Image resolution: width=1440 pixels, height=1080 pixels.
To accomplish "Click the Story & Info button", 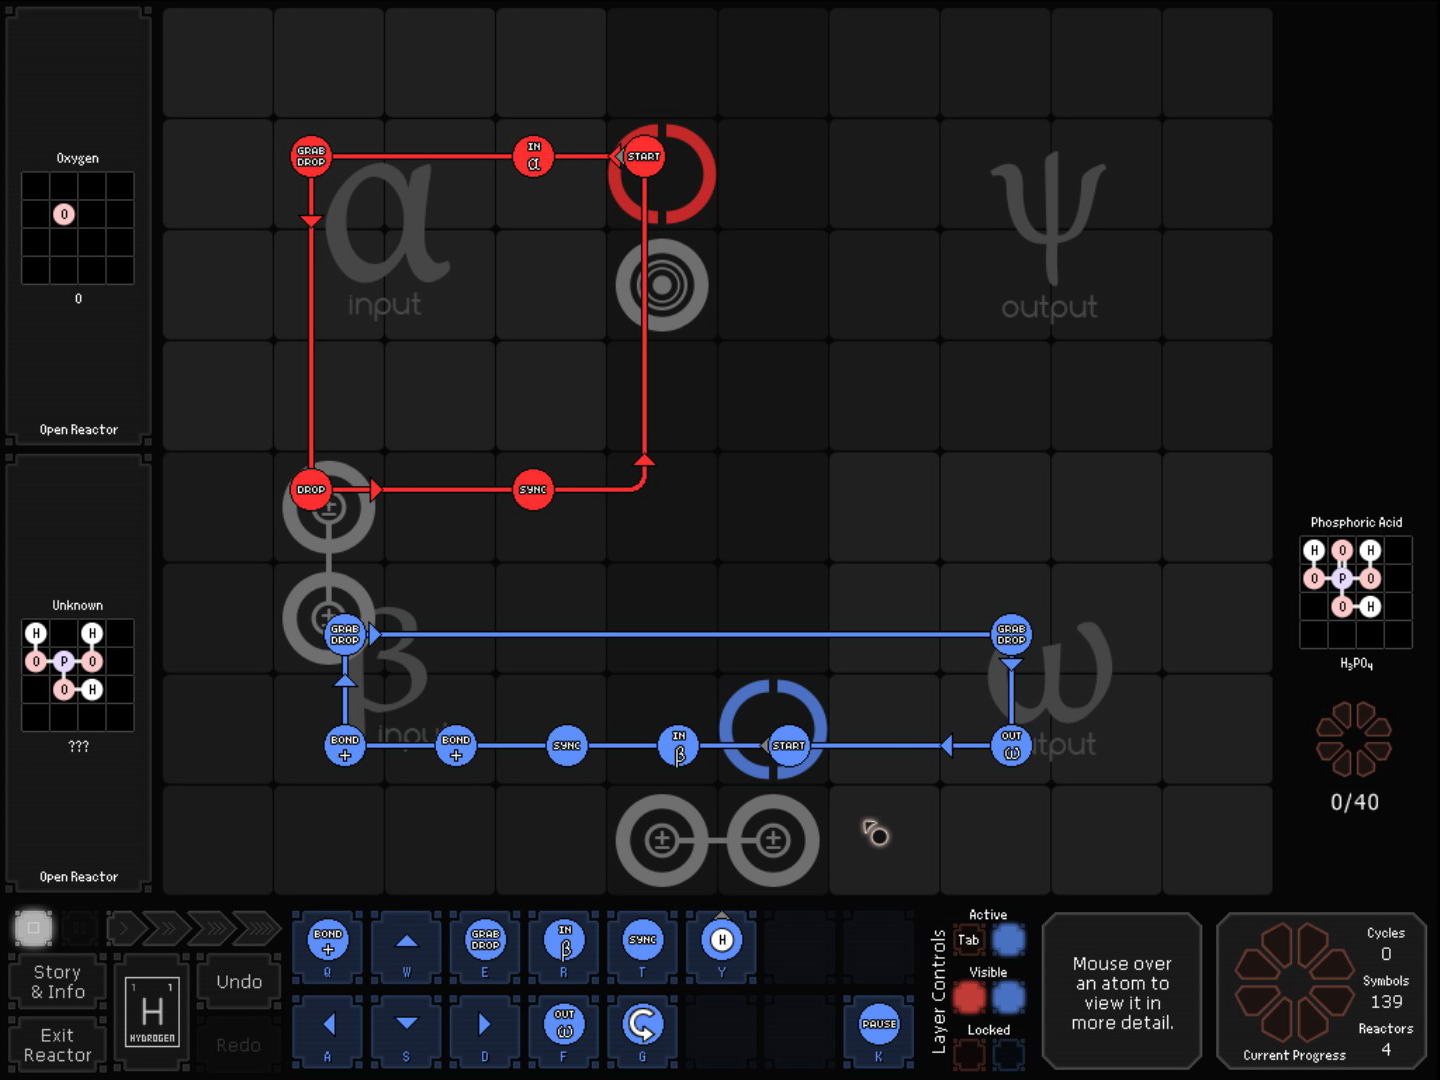I will tap(58, 982).
